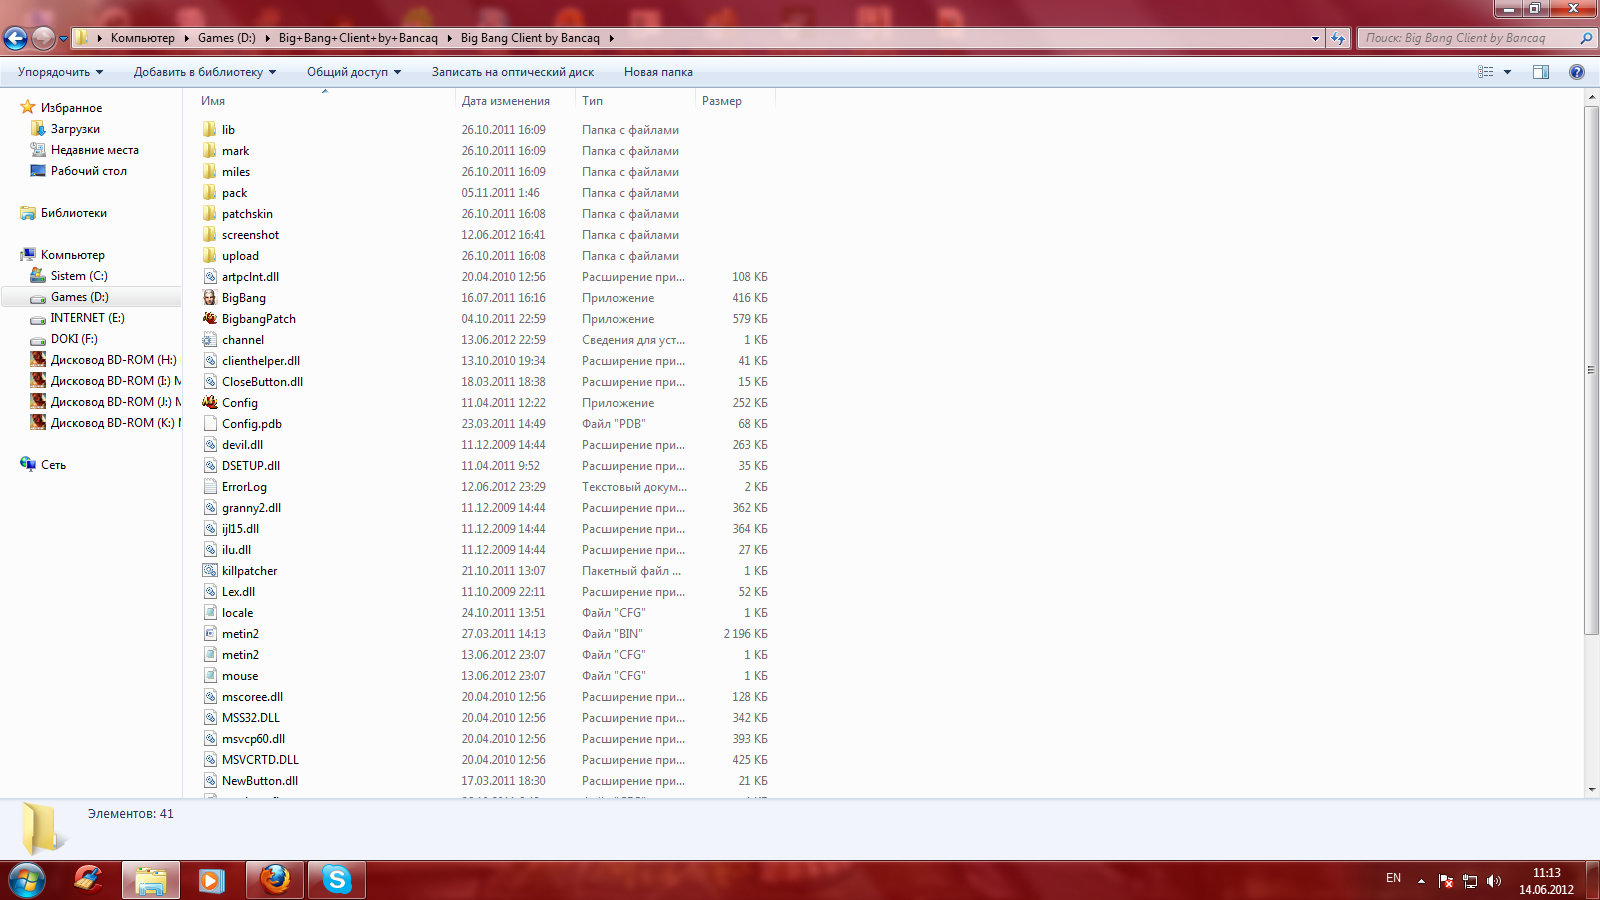Click the change view icon

[1486, 72]
